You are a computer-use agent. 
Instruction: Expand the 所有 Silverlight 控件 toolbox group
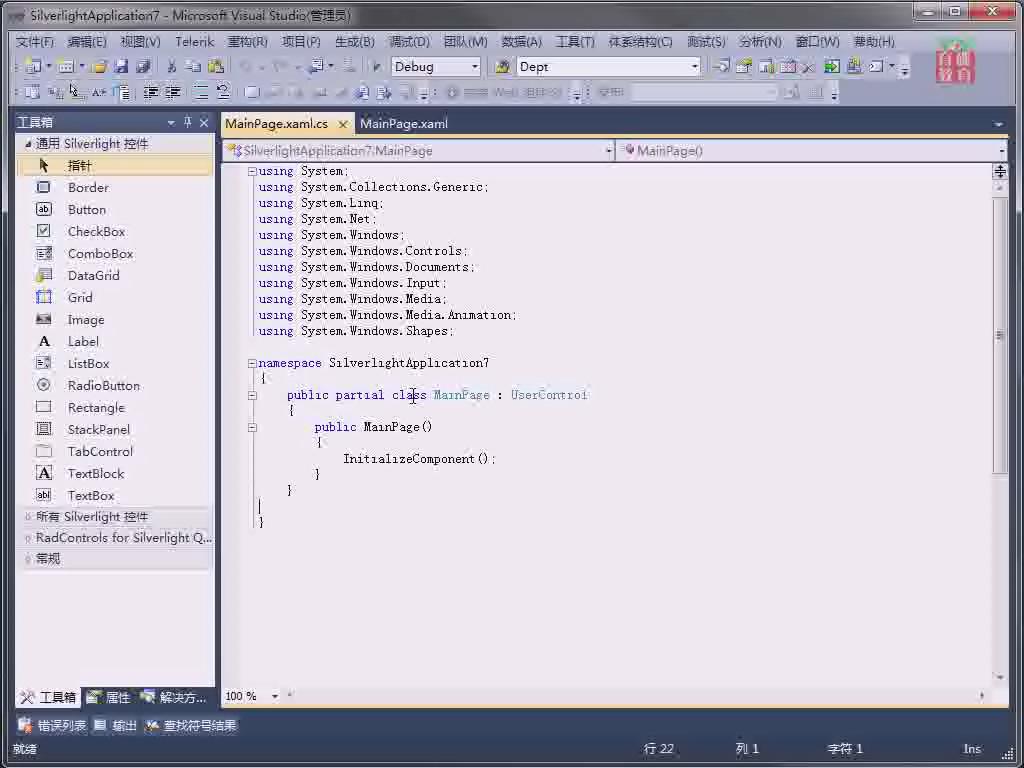pyautogui.click(x=27, y=517)
